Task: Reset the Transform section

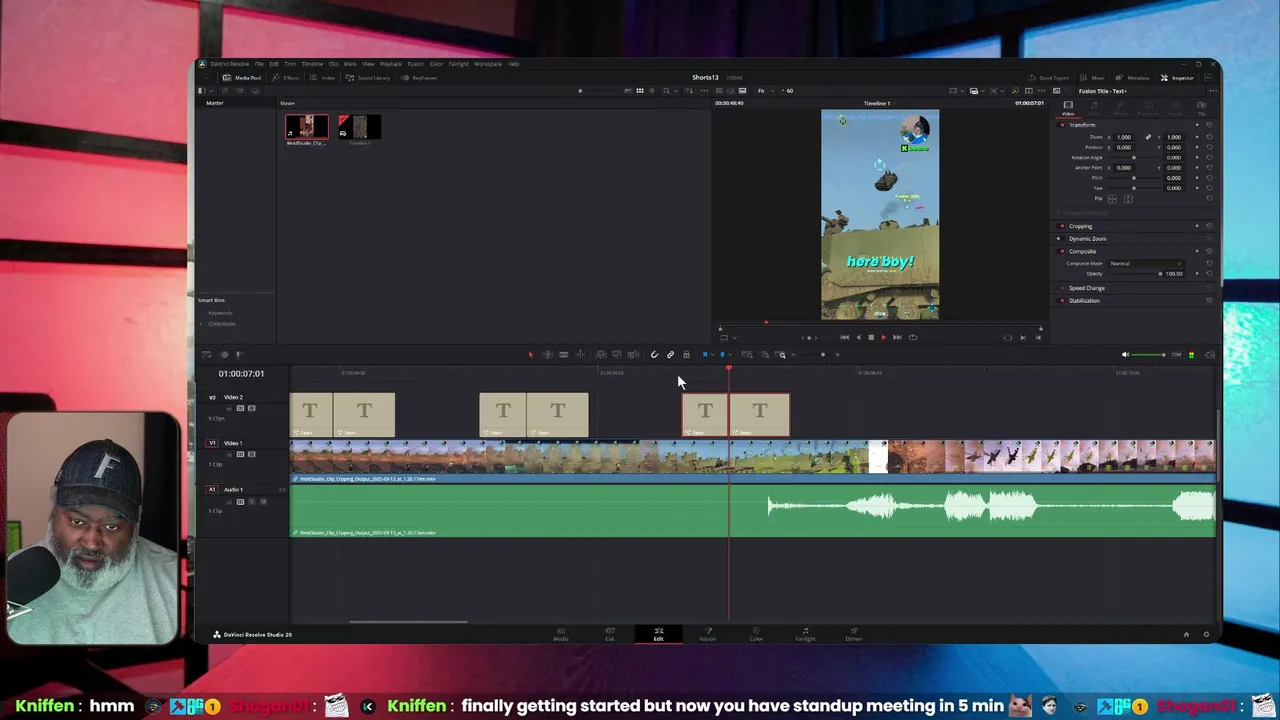Action: (1209, 125)
